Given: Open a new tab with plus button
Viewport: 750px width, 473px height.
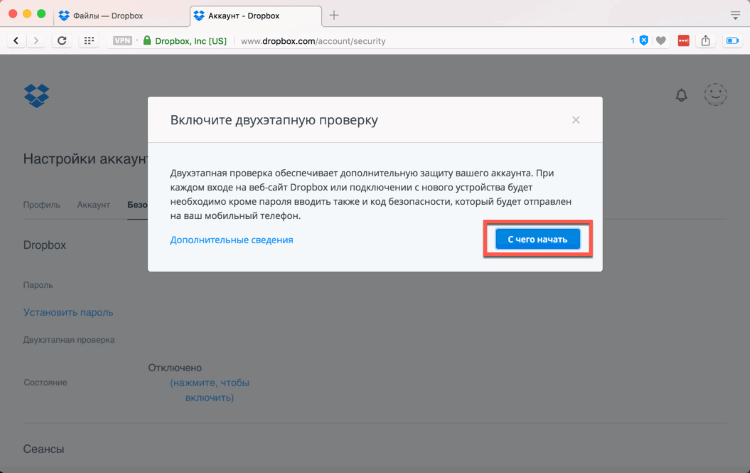Looking at the screenshot, I should coord(334,15).
